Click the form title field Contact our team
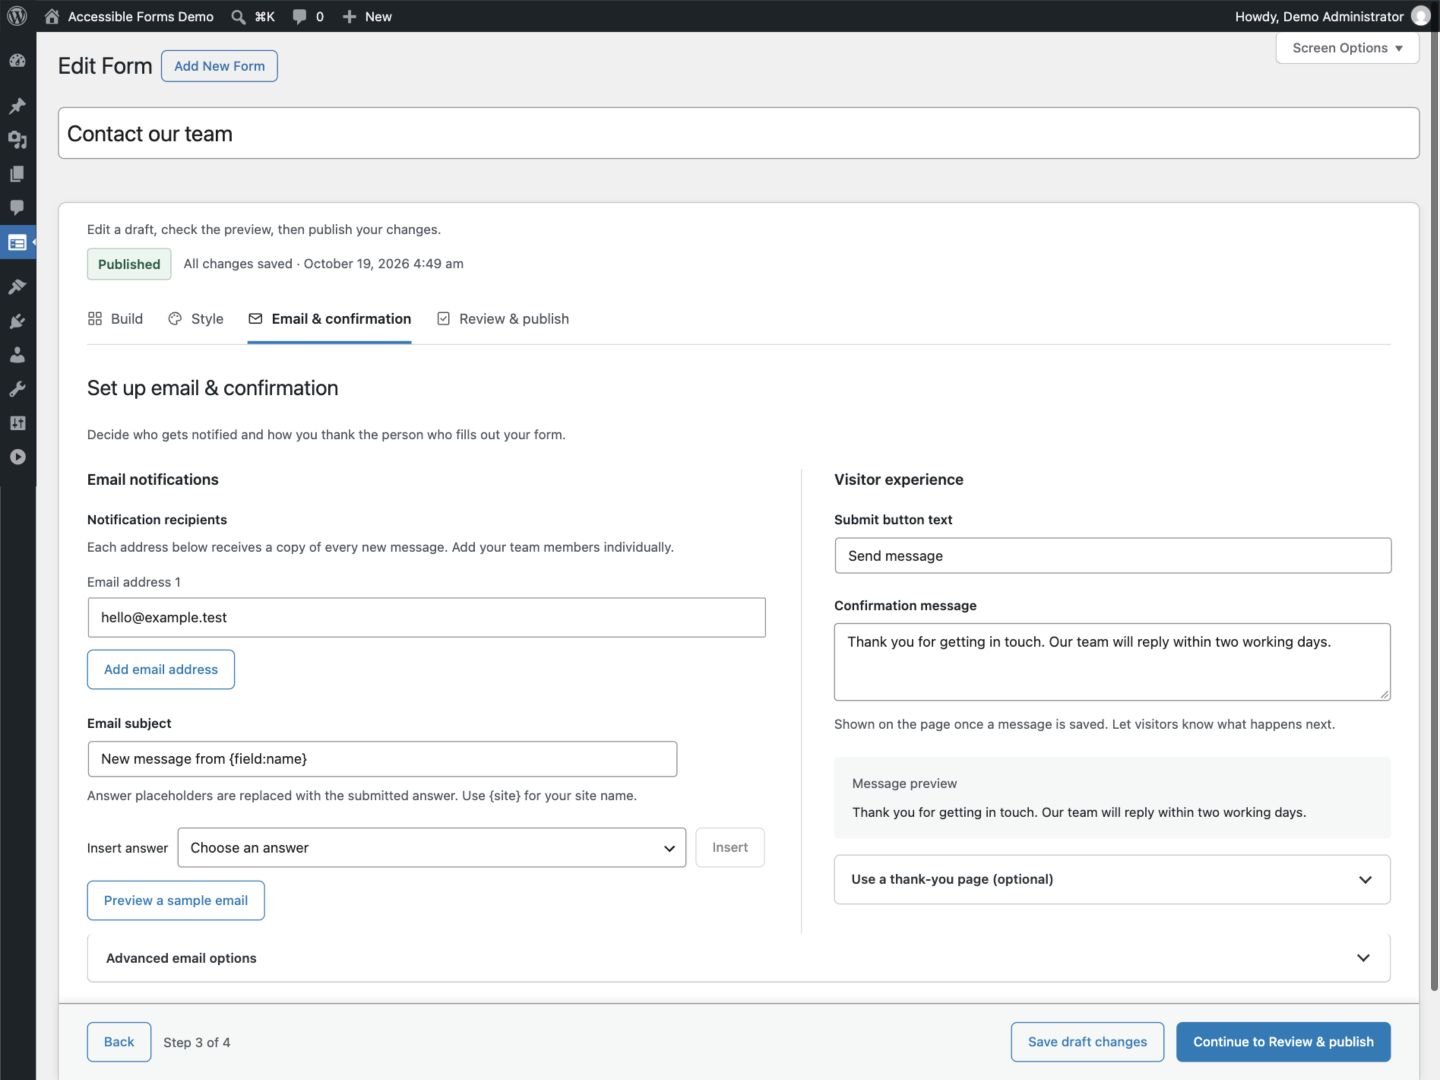The image size is (1440, 1080). click(x=738, y=134)
